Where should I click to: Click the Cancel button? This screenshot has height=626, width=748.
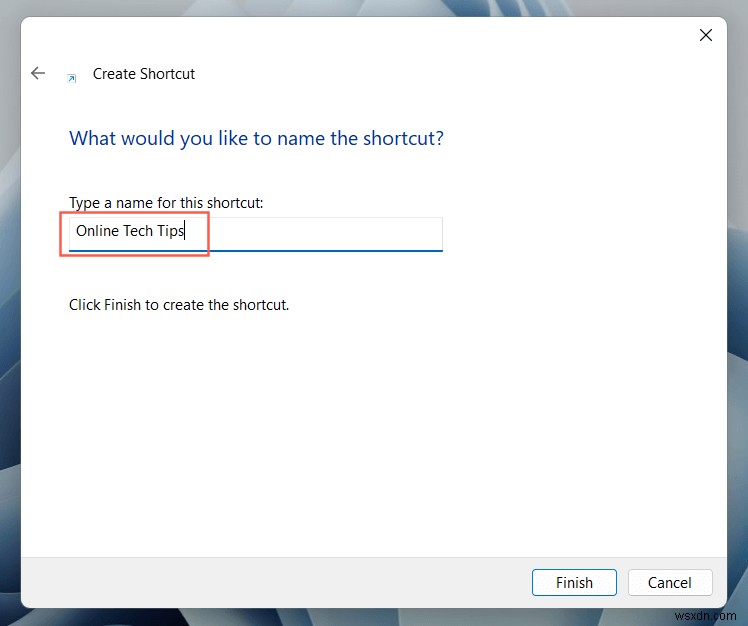(x=669, y=582)
